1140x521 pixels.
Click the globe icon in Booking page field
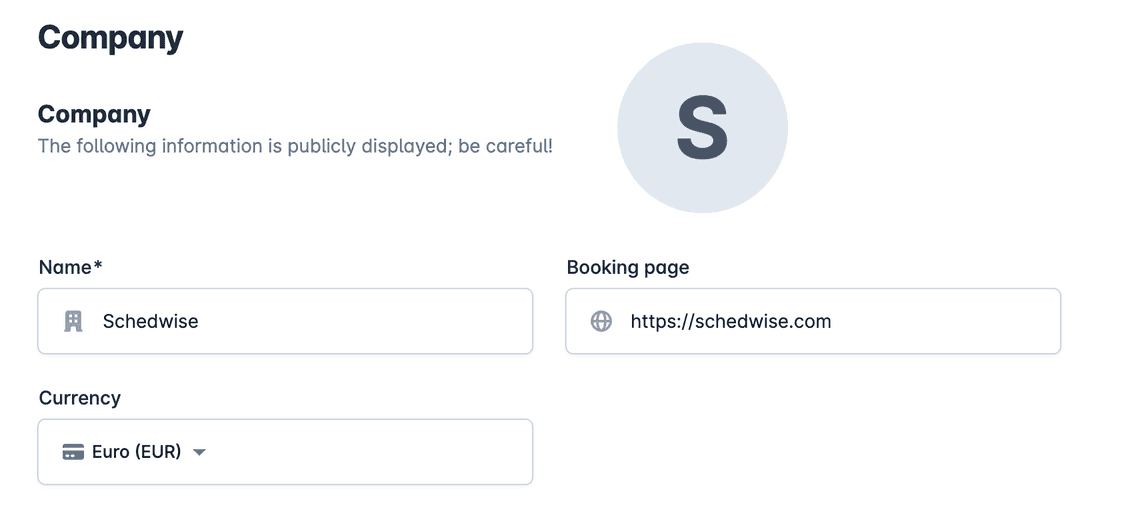pos(601,321)
